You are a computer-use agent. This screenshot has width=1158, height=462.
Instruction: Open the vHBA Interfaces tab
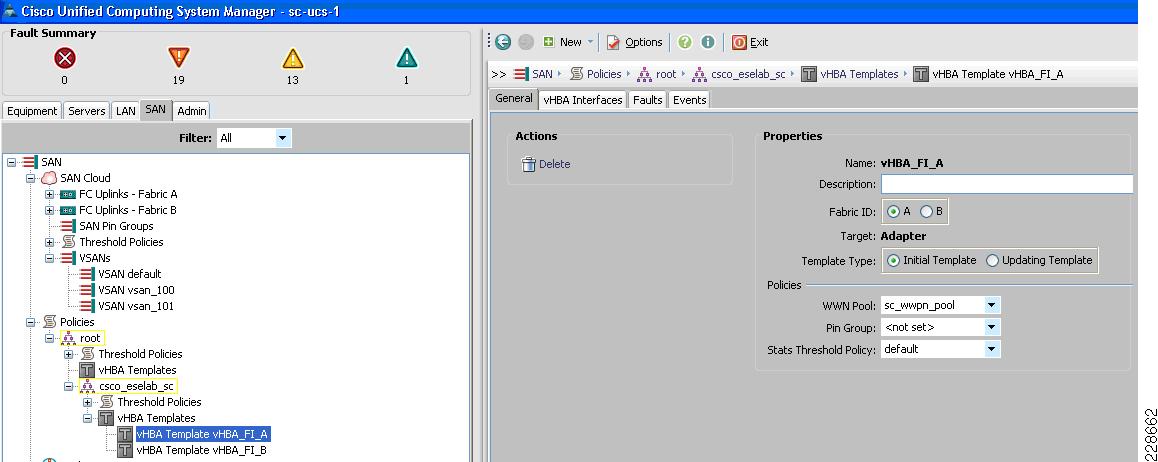click(x=583, y=100)
